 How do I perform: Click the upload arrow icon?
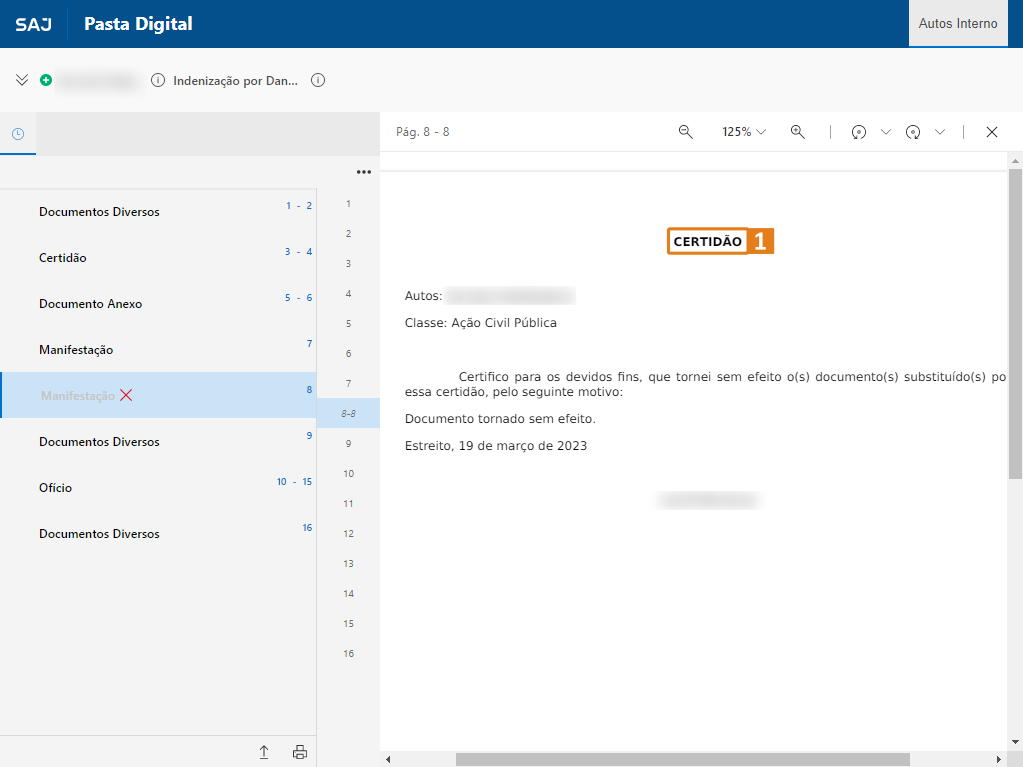(264, 752)
